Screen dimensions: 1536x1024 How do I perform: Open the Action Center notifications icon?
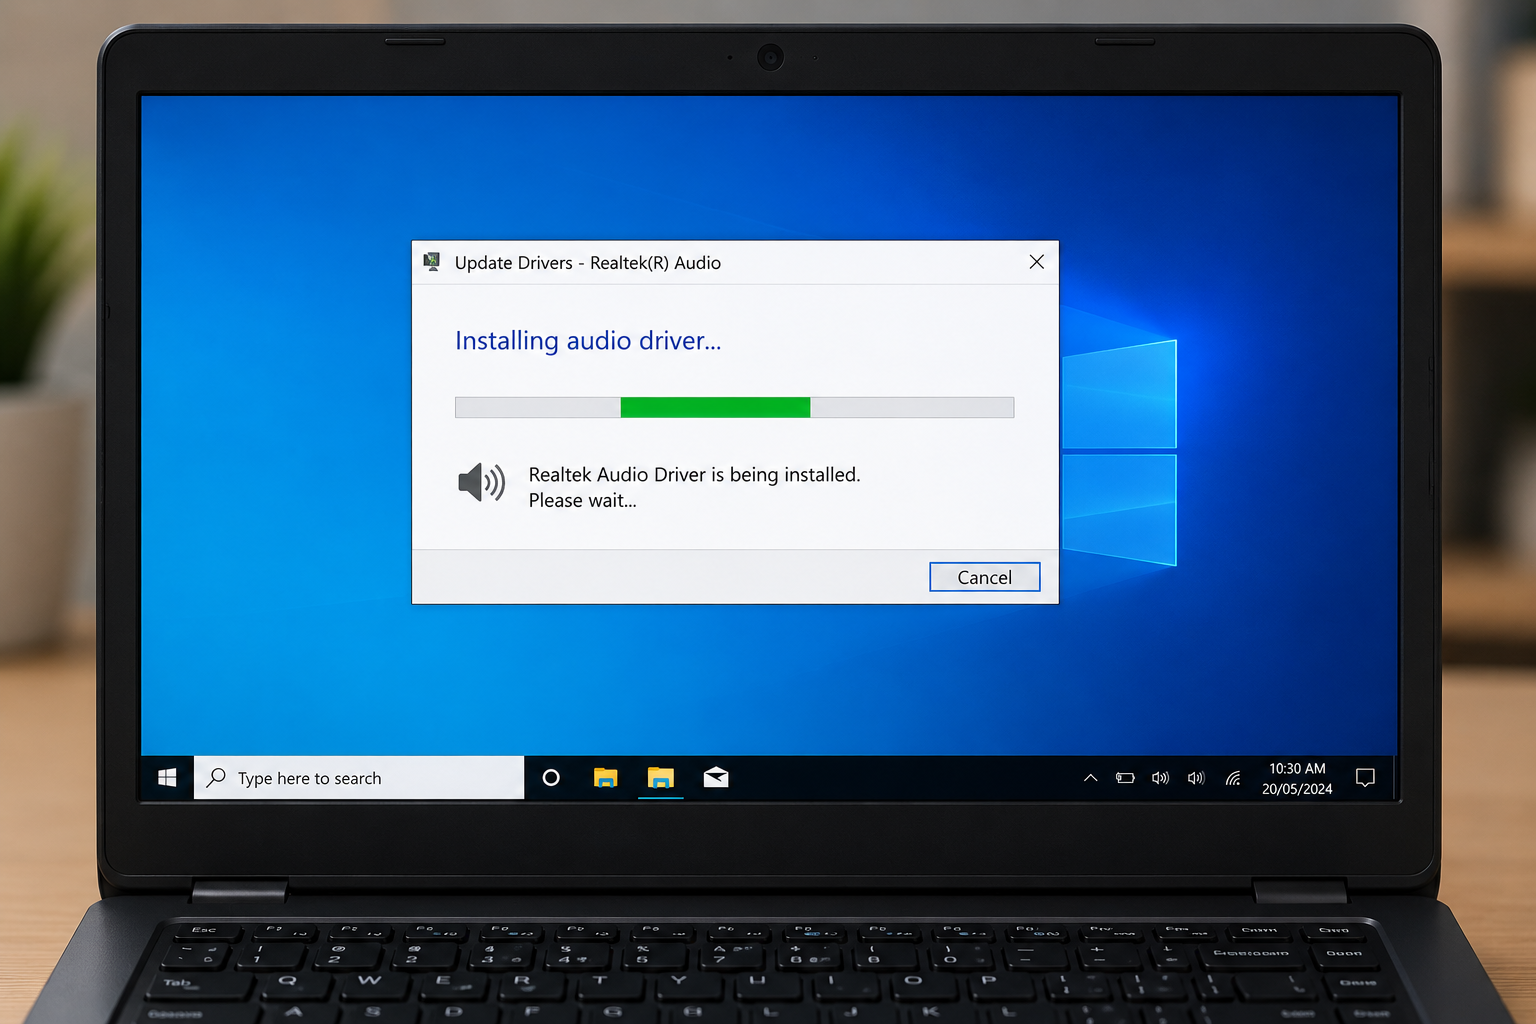click(1365, 778)
